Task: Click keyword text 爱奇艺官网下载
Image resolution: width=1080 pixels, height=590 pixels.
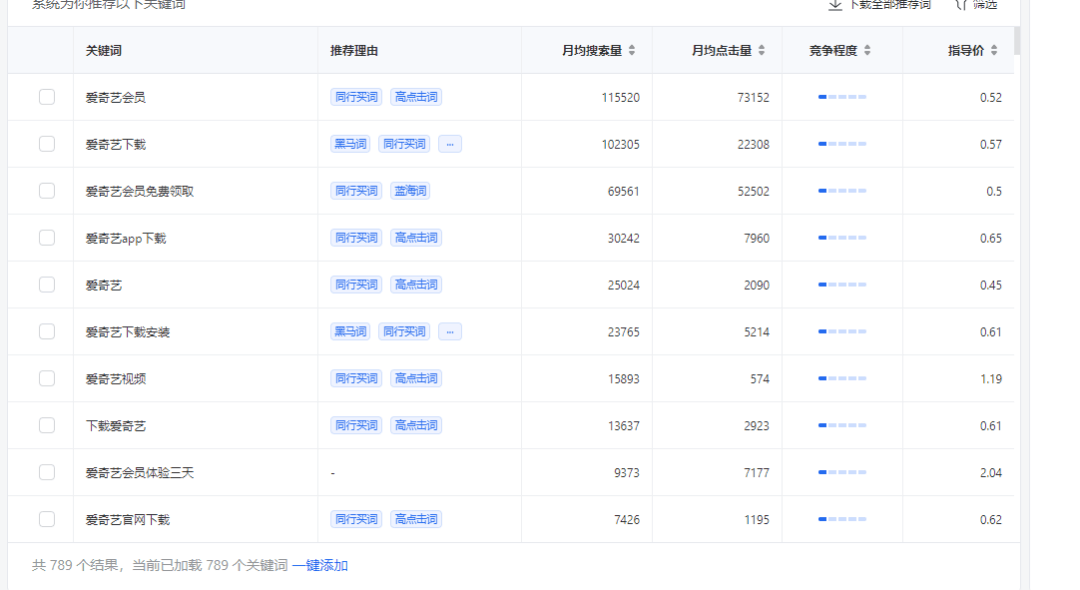Action: click(127, 519)
